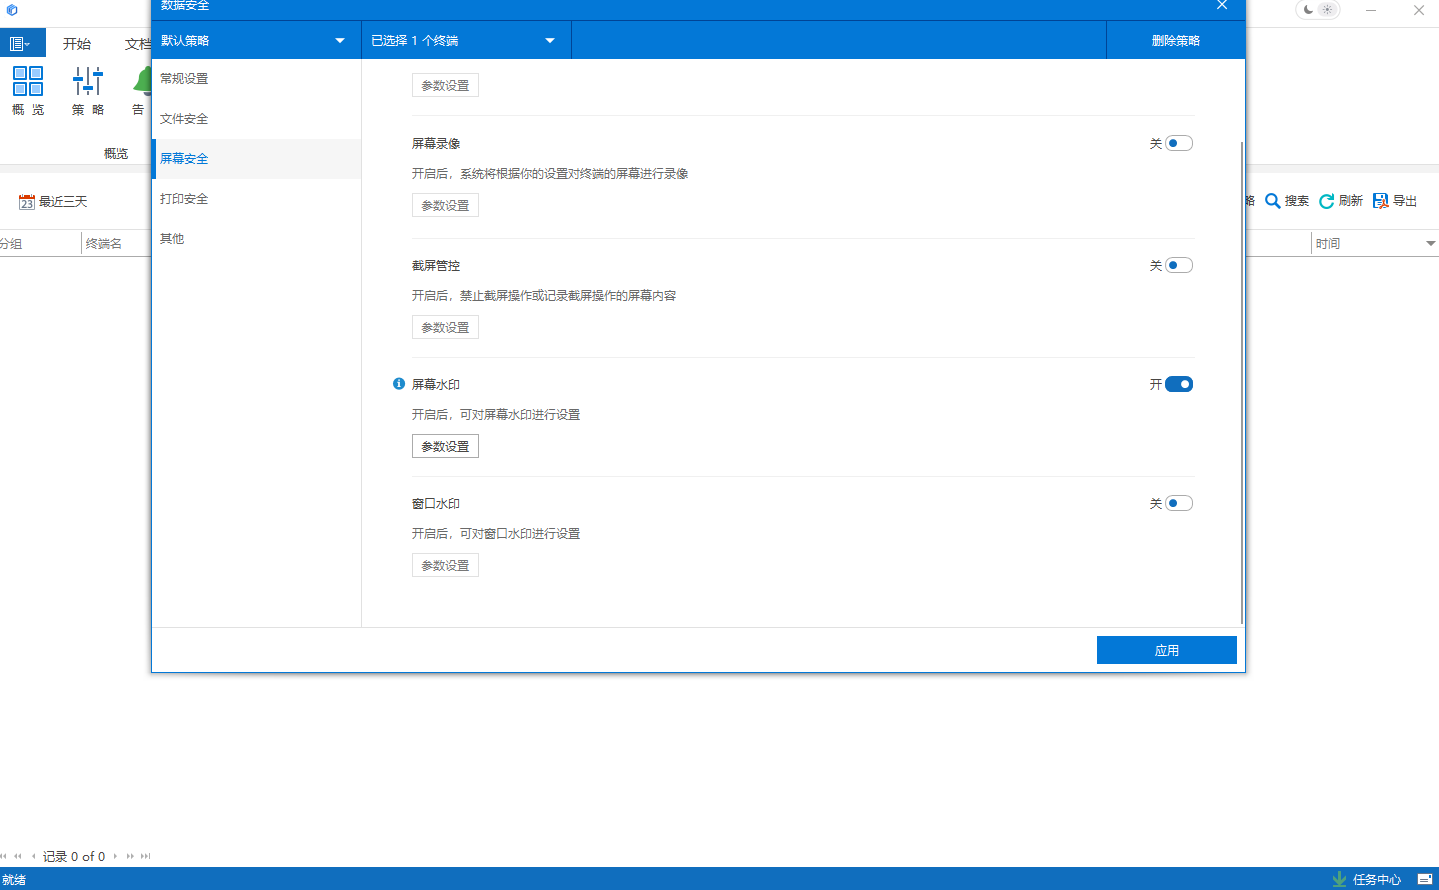The image size is (1439, 890).
Task: Switch the day/night theme toggle
Action: (1317, 10)
